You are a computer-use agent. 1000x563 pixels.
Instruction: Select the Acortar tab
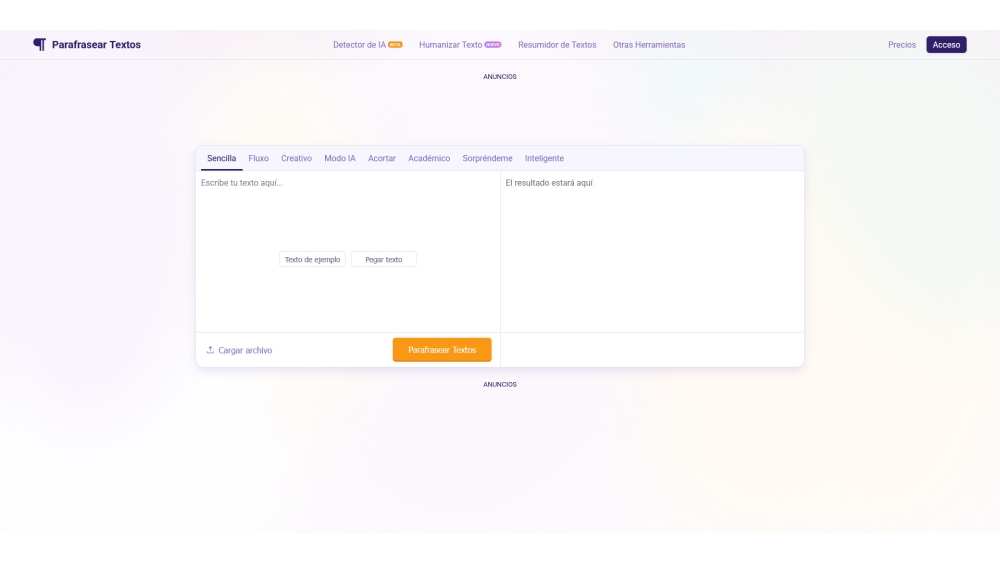click(x=382, y=158)
